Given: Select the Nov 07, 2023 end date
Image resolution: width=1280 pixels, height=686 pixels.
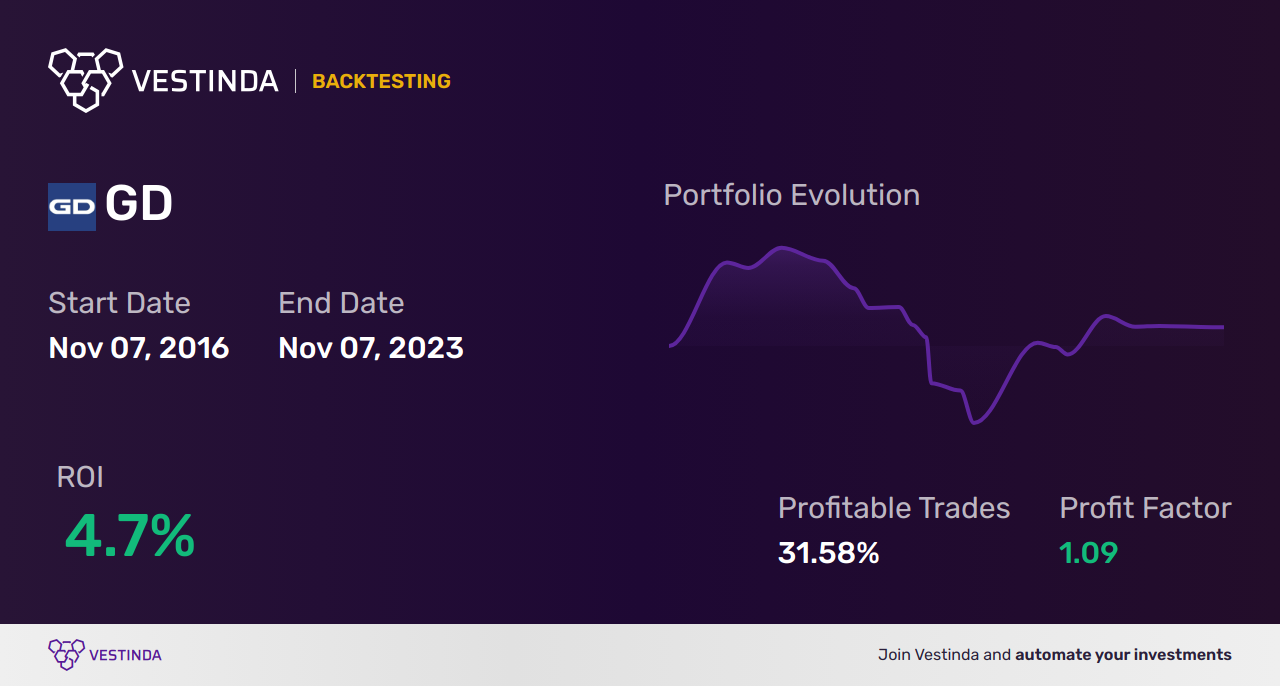Looking at the screenshot, I should pyautogui.click(x=371, y=348).
